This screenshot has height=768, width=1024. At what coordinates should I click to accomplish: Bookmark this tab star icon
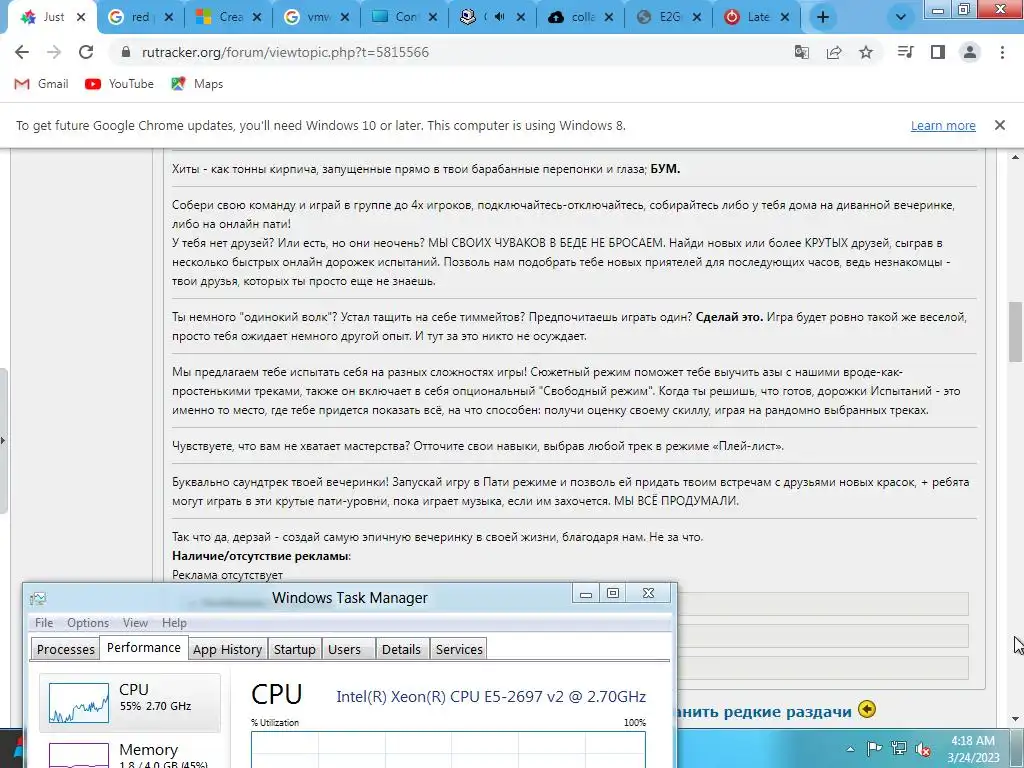pyautogui.click(x=866, y=52)
